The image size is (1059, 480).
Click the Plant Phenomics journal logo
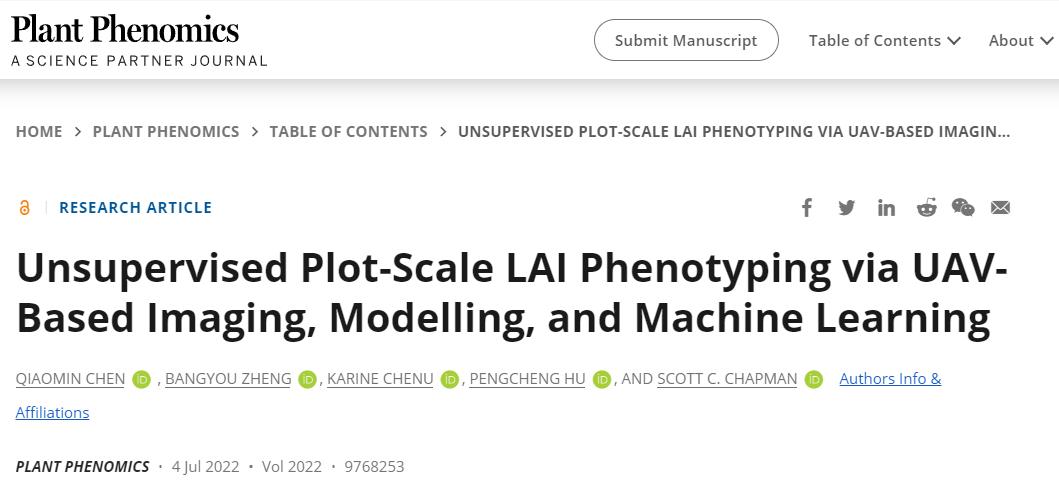[139, 41]
